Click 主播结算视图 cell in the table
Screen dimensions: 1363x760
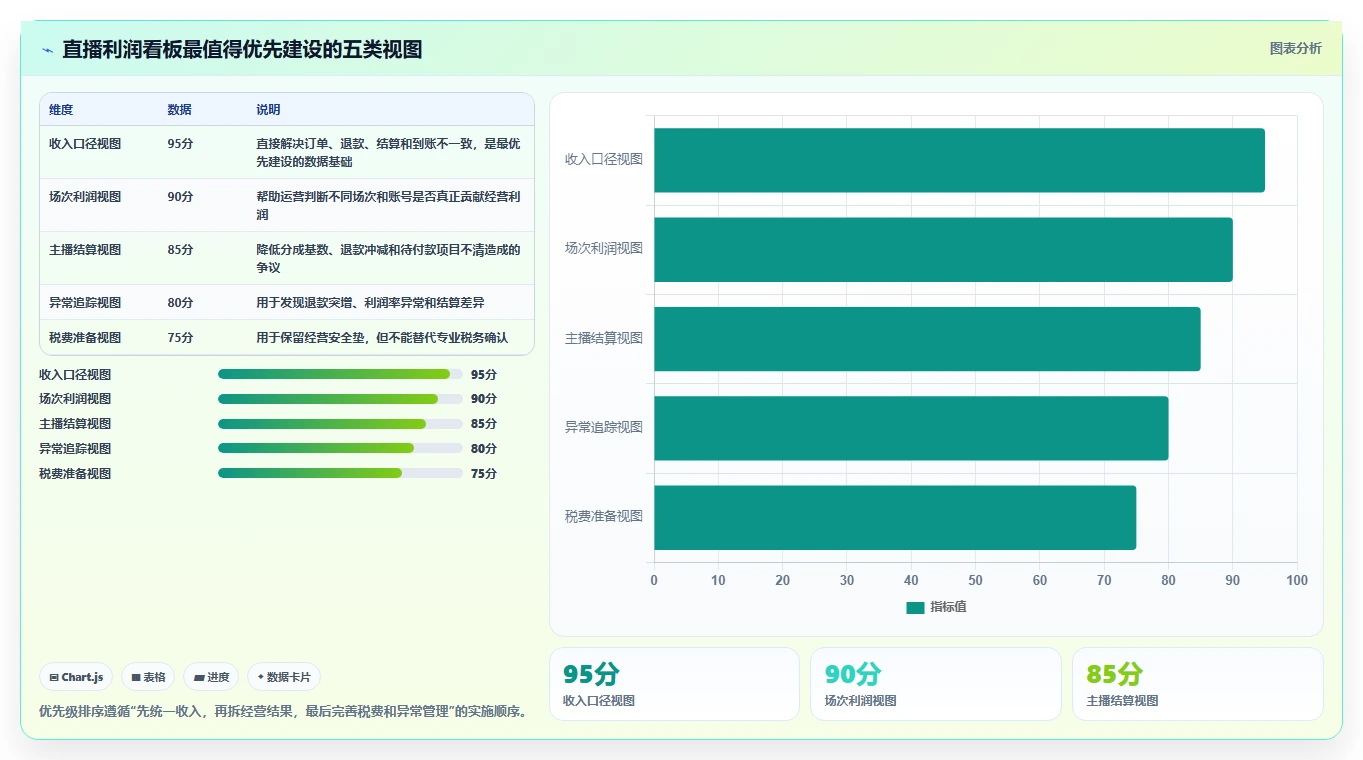85,250
